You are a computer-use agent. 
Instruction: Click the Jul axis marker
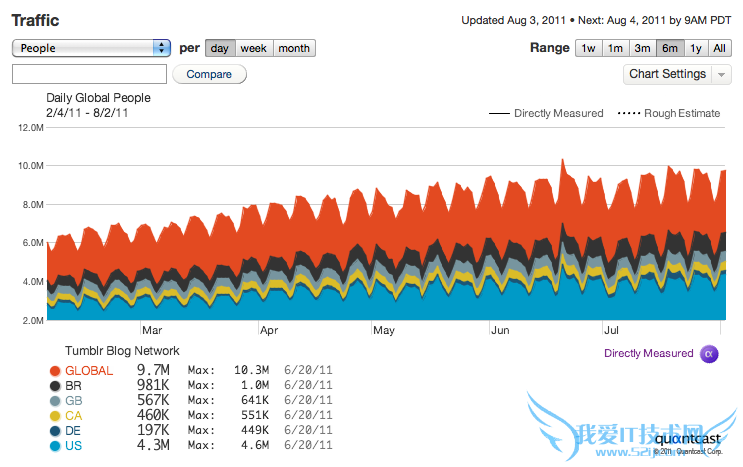611,330
